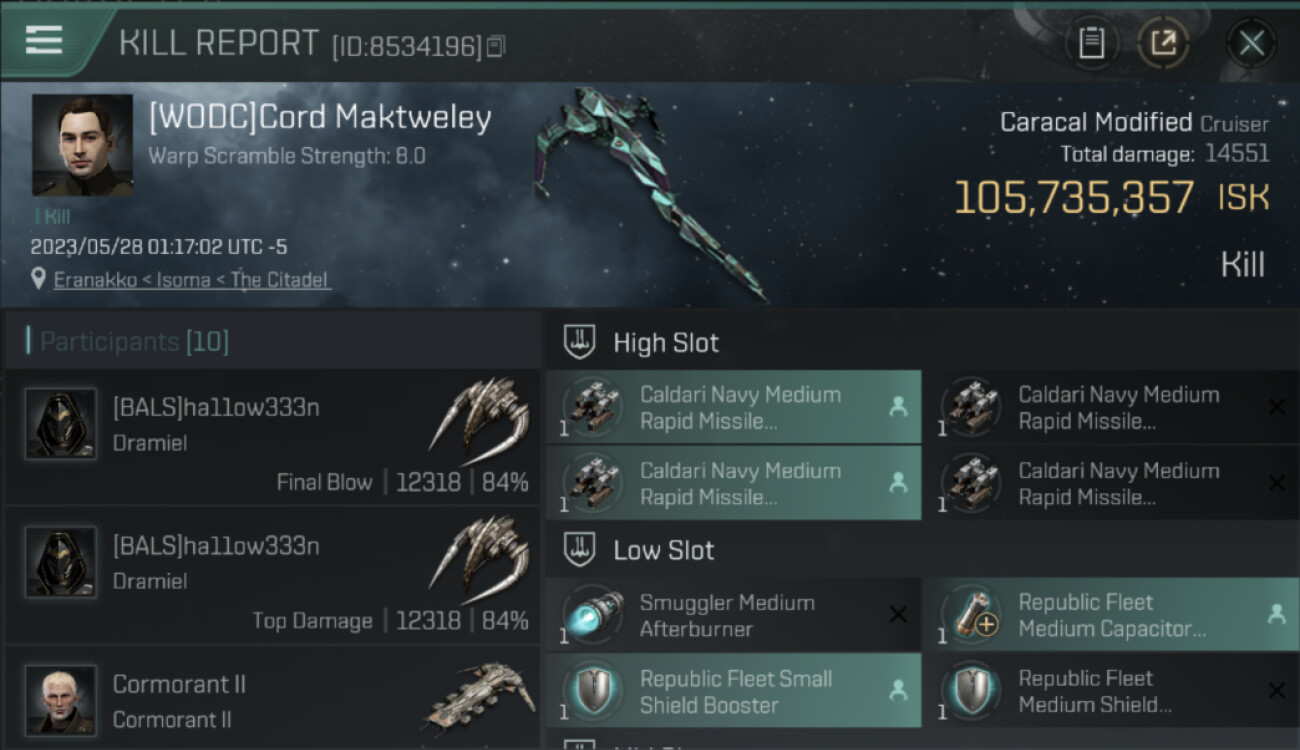
Task: Open the clipboard notes icon
Action: [x=1091, y=43]
